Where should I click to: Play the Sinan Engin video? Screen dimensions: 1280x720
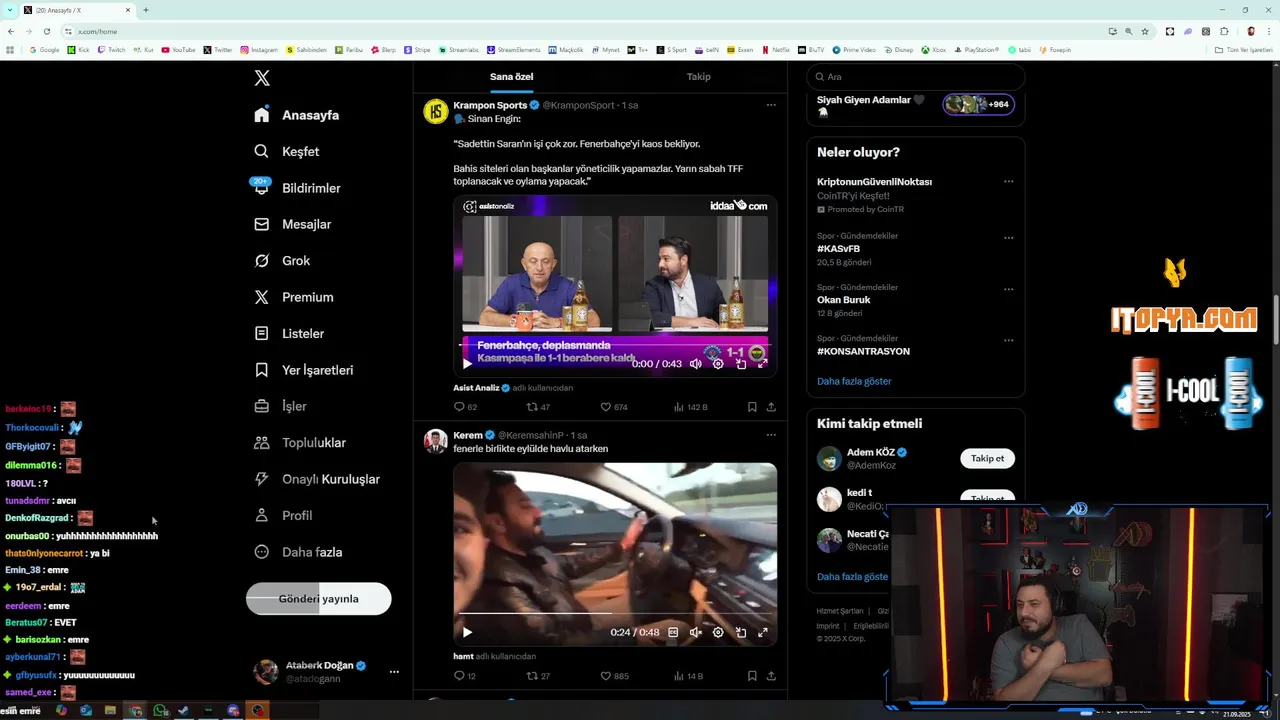467,364
